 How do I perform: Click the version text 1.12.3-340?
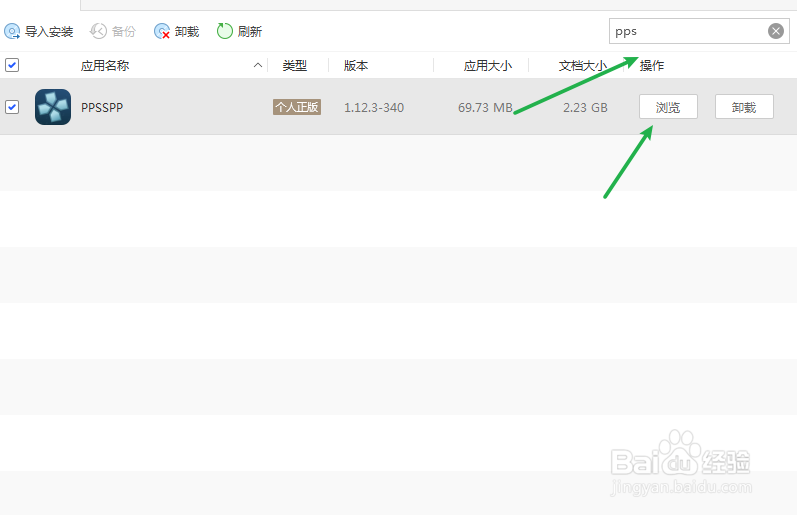(374, 108)
